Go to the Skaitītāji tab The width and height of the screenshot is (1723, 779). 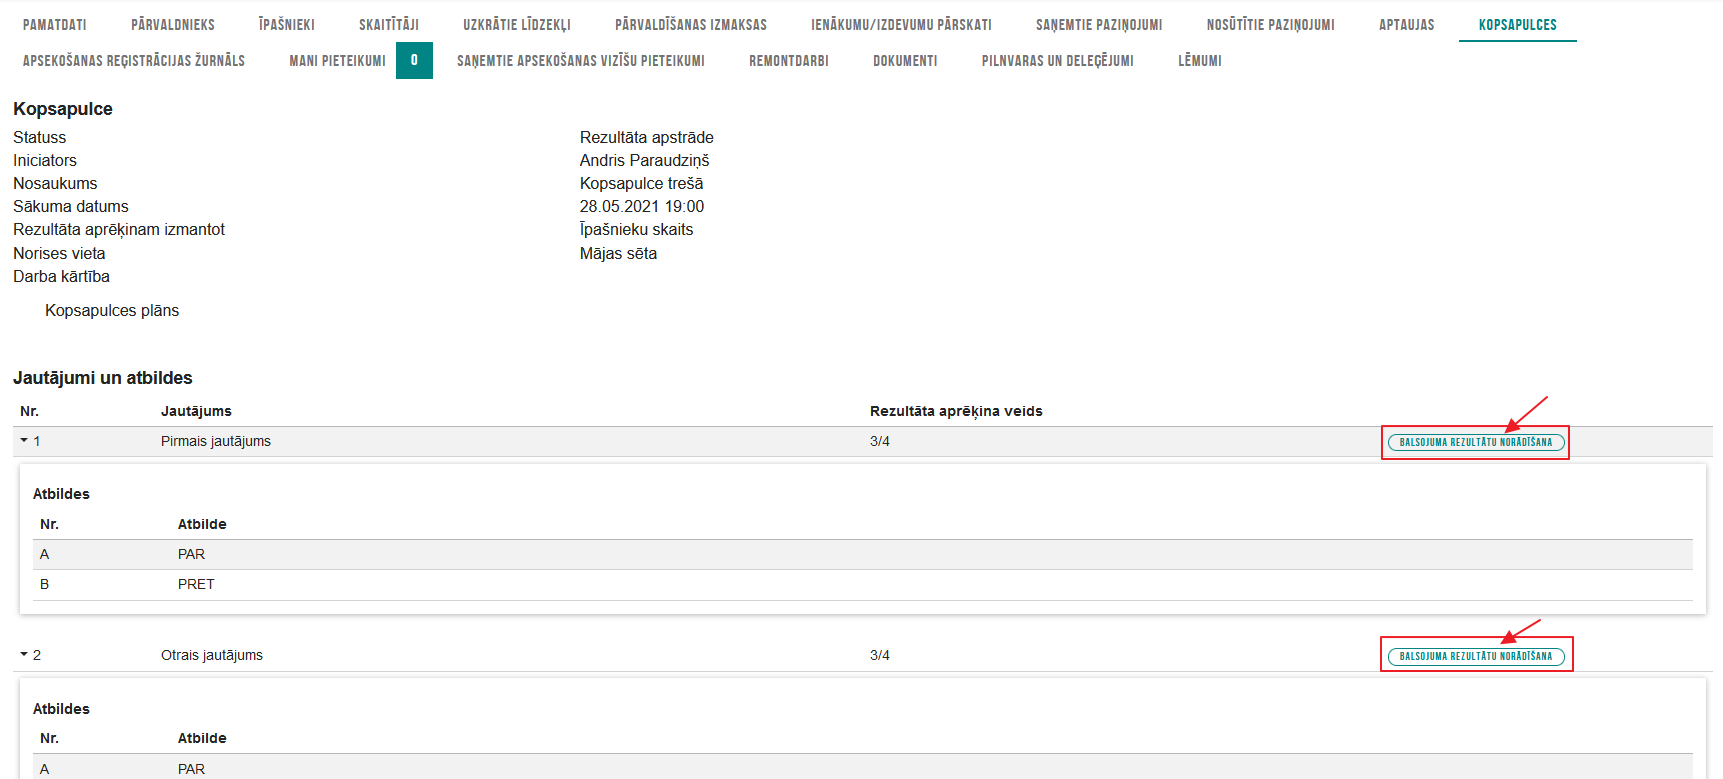[389, 25]
